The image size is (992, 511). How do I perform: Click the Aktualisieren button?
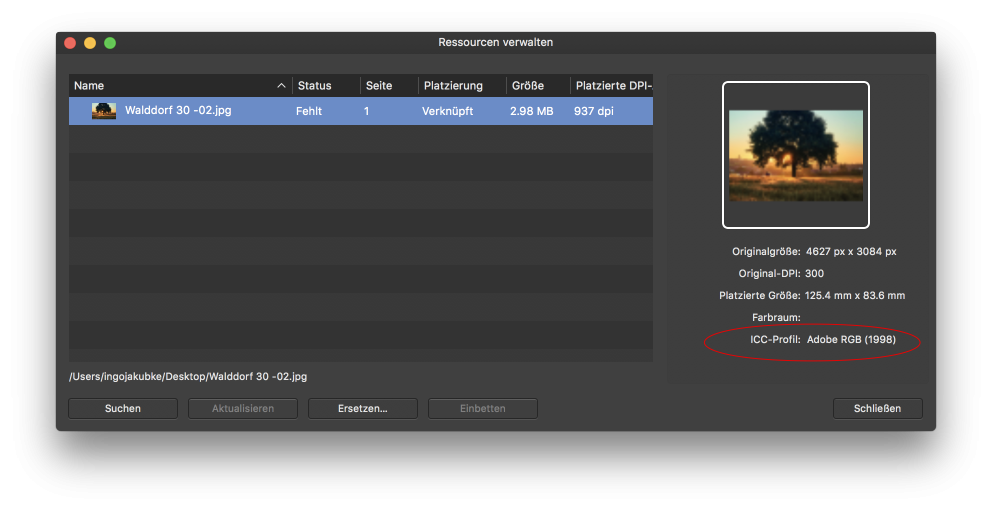(243, 409)
